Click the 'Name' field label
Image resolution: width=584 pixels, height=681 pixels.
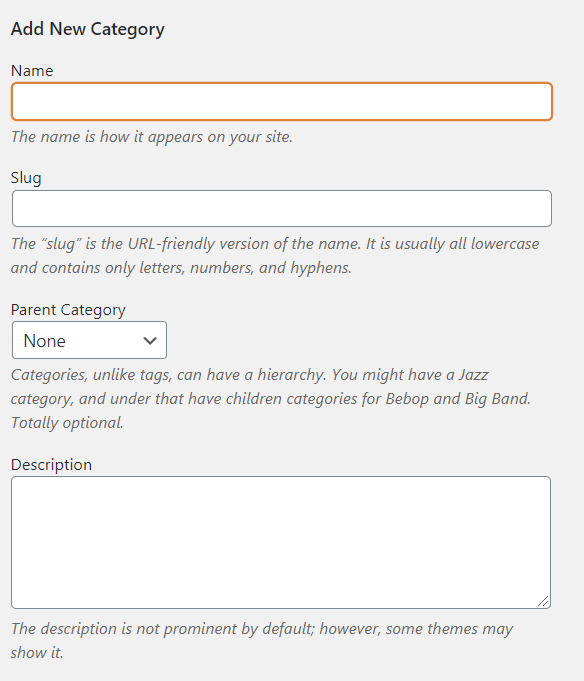(32, 71)
